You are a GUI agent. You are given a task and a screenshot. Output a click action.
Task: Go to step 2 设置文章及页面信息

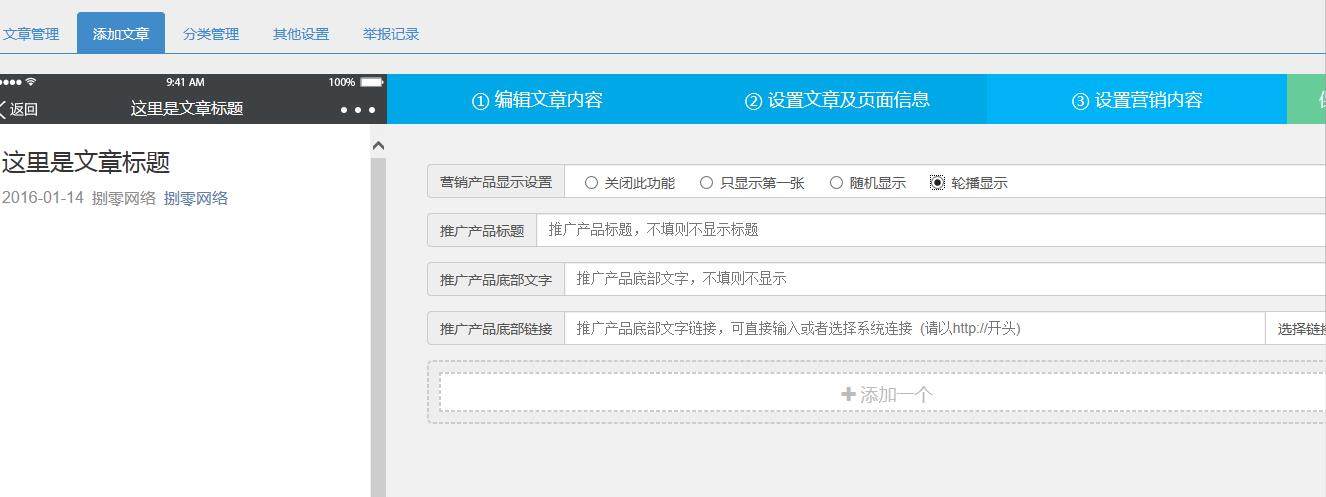pyautogui.click(x=837, y=100)
